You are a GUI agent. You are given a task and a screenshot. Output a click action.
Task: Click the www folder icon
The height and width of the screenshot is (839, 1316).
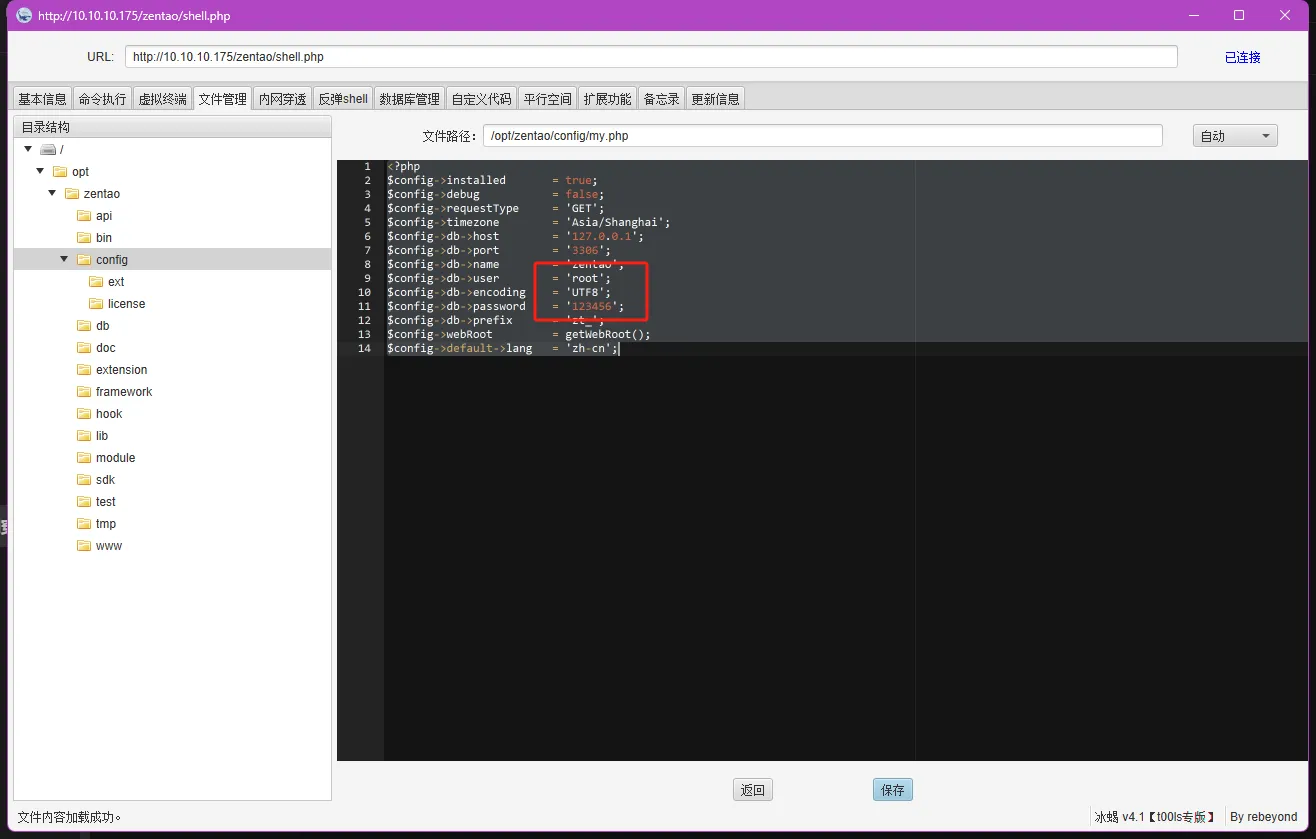click(x=84, y=546)
